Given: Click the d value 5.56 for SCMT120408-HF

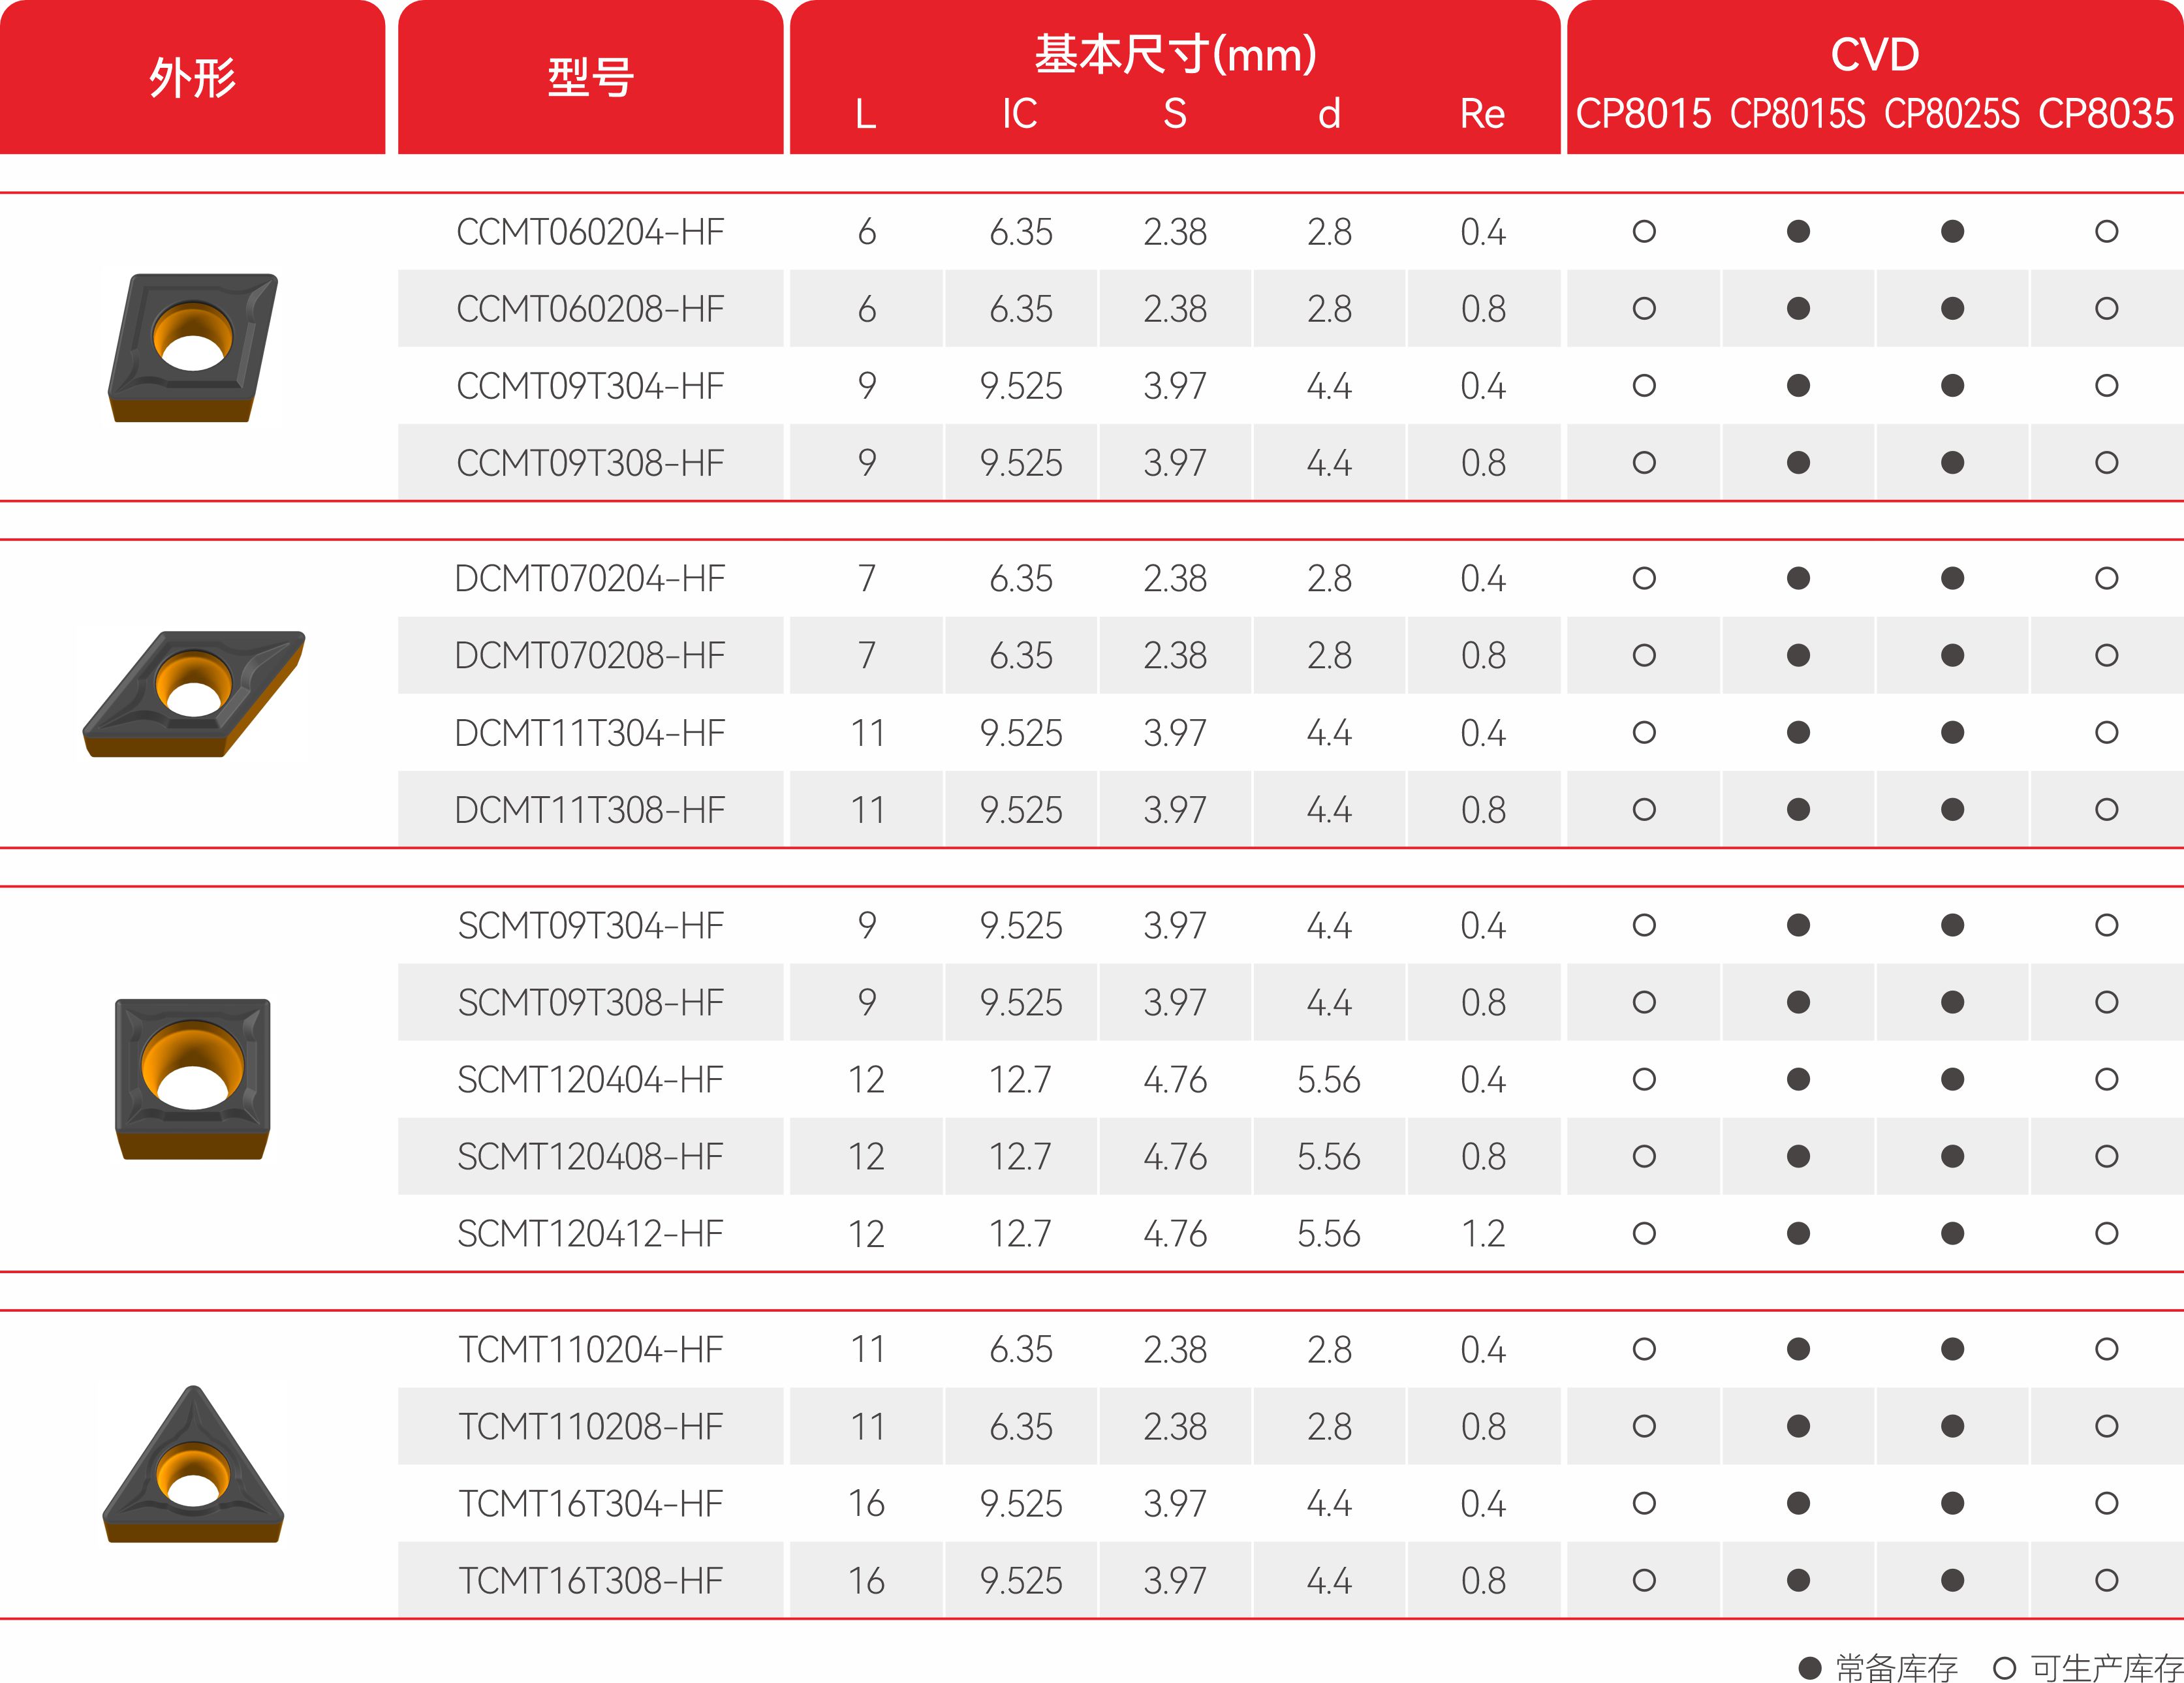Looking at the screenshot, I should (1329, 1156).
